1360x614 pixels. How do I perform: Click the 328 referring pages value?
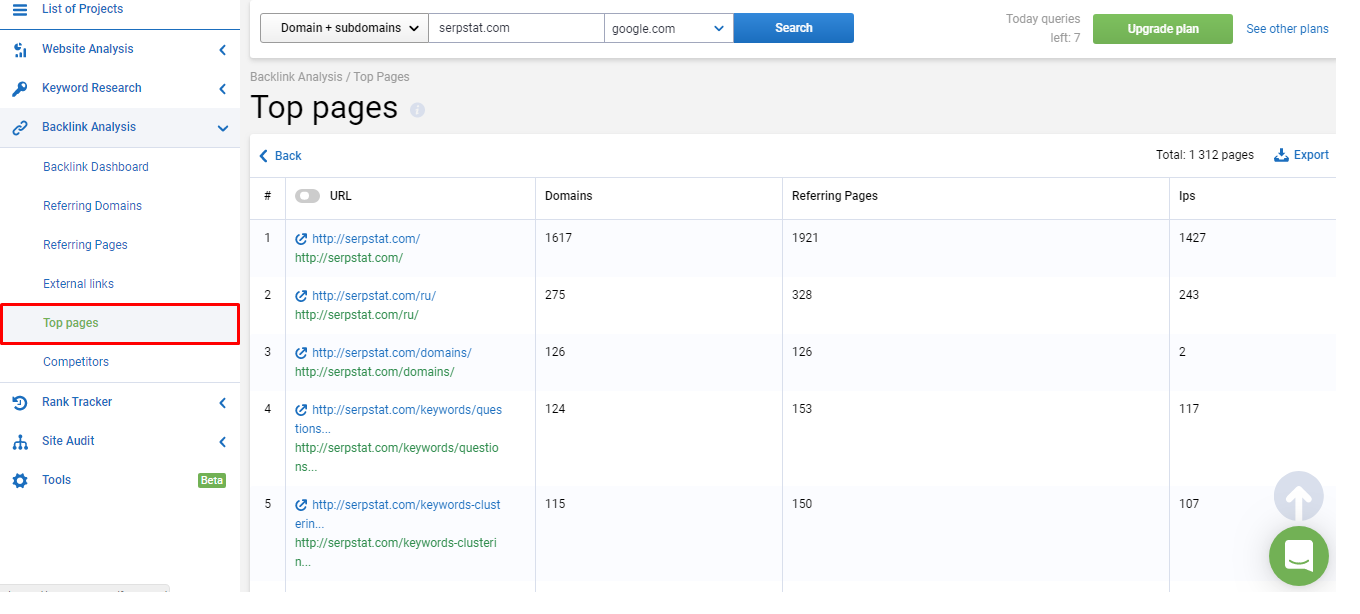pos(802,295)
